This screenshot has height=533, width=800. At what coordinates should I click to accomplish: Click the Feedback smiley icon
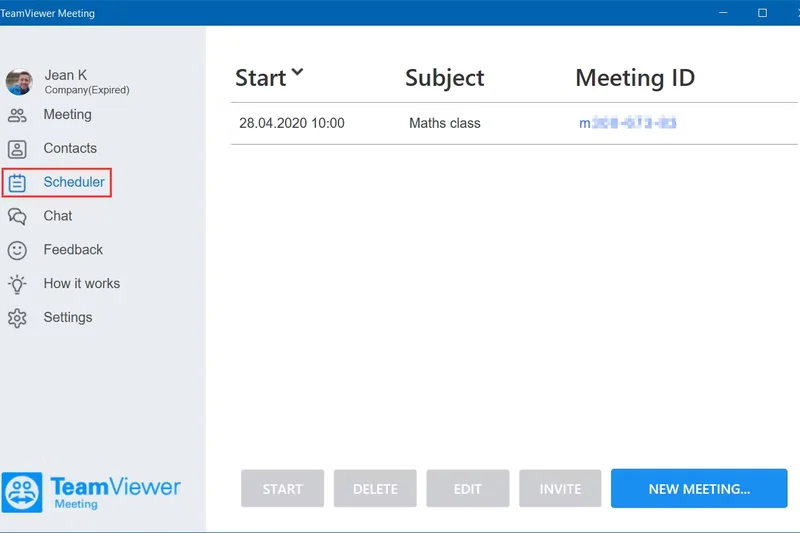coord(17,250)
